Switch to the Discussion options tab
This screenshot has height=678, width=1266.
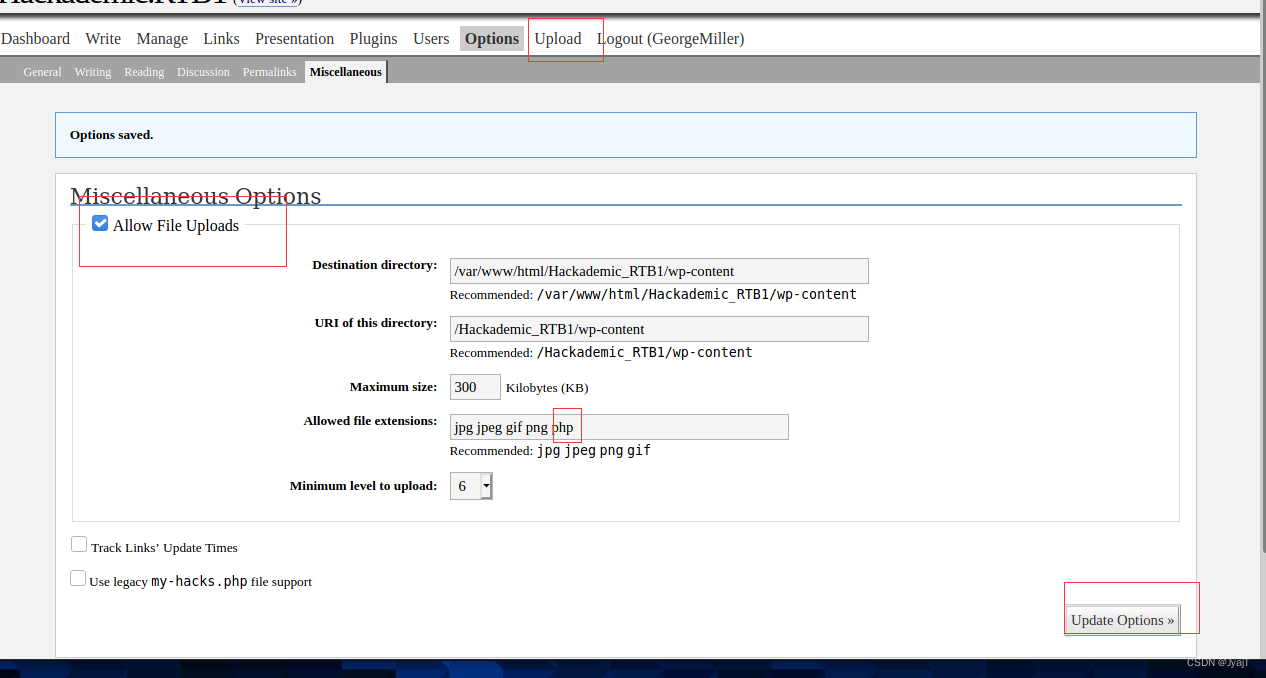203,71
